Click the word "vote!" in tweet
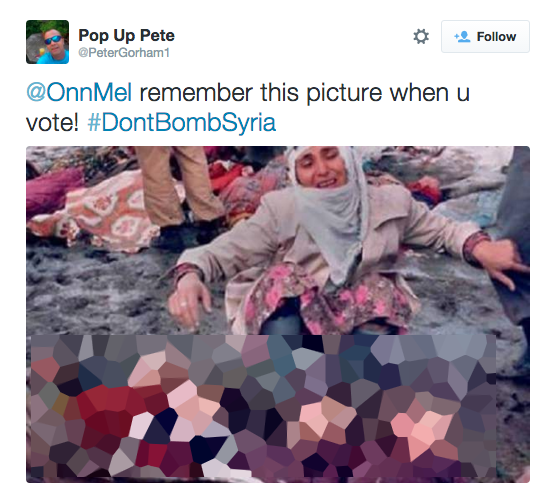555x492 pixels. click(x=52, y=123)
